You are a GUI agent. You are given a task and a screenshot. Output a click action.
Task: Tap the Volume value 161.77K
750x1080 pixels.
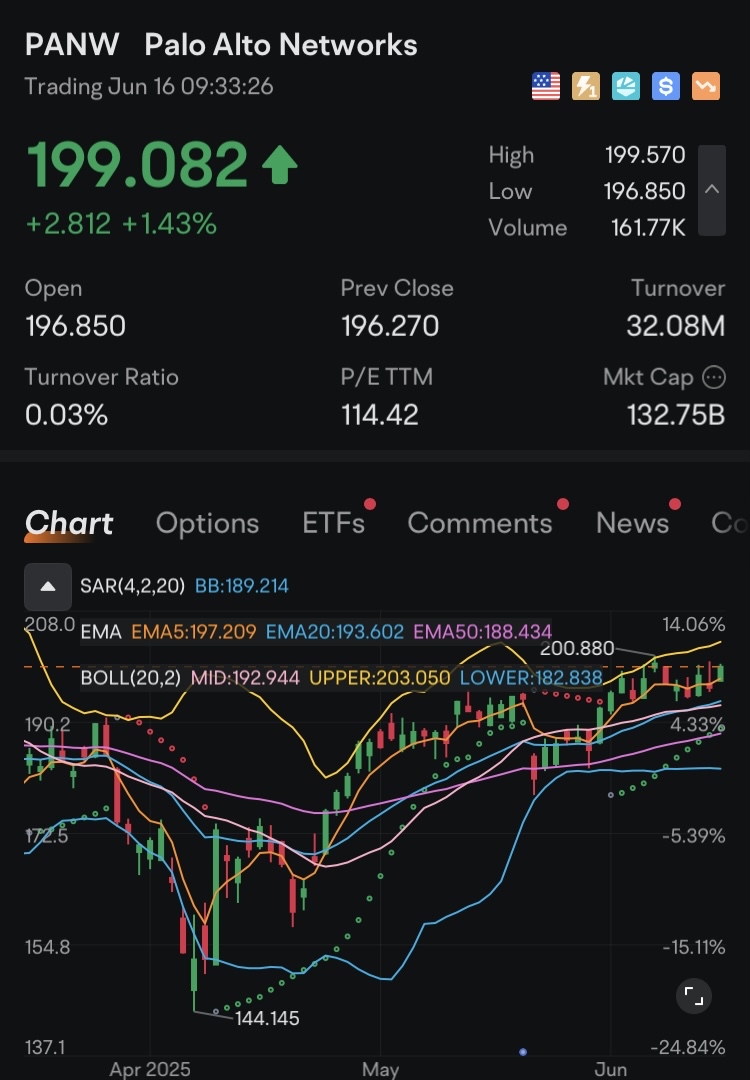pyautogui.click(x=648, y=227)
